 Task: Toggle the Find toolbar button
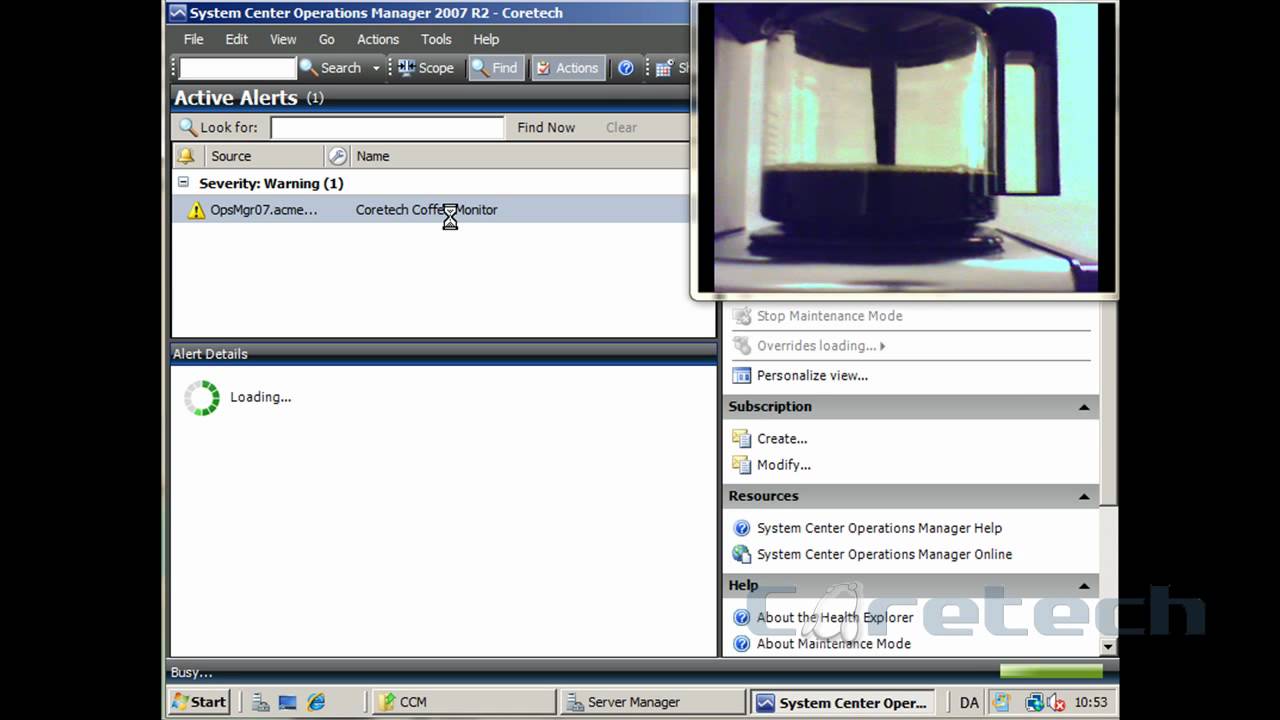(495, 68)
